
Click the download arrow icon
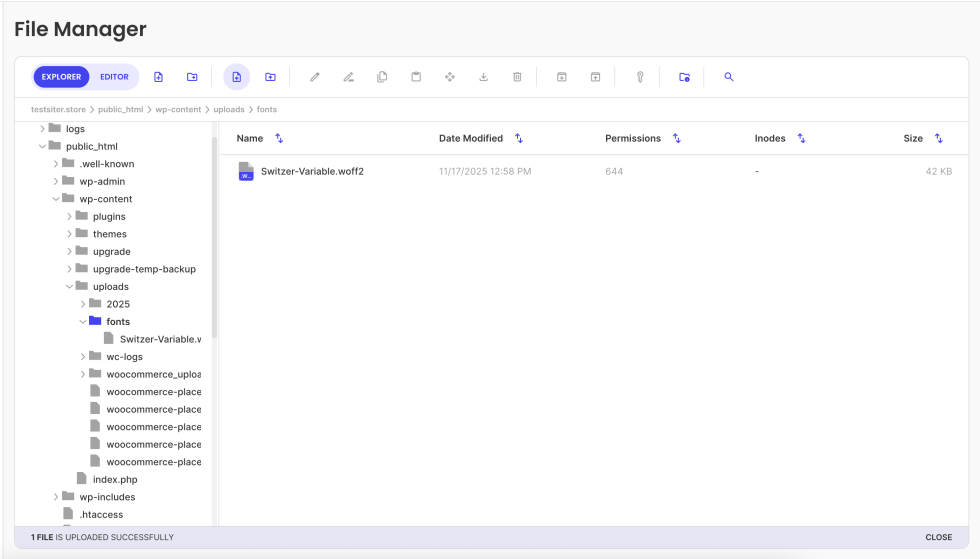click(x=483, y=77)
